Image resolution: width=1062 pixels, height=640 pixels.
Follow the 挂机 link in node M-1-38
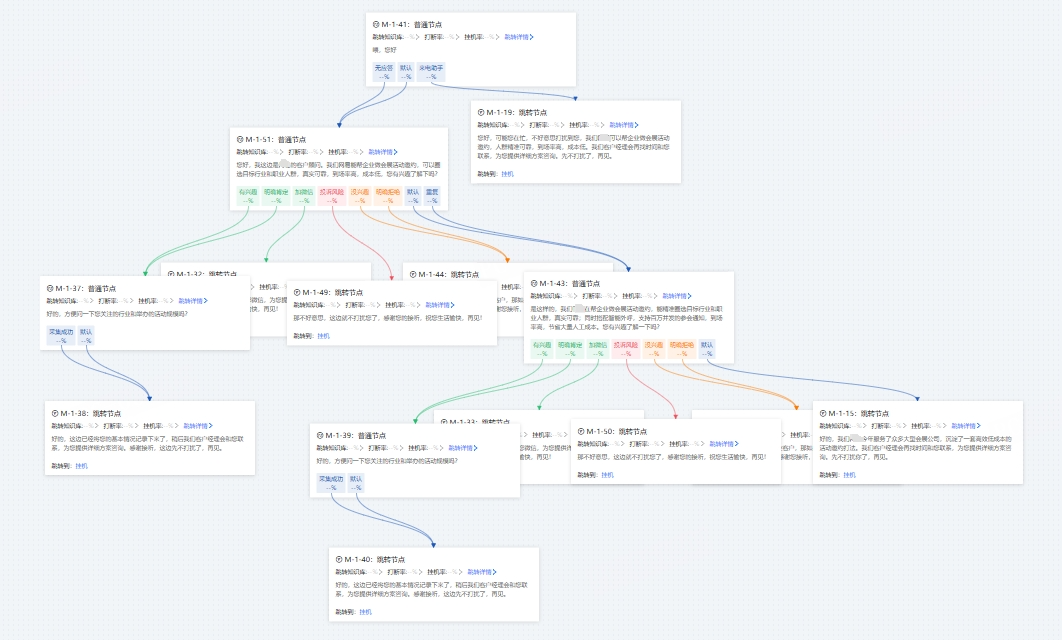81,466
